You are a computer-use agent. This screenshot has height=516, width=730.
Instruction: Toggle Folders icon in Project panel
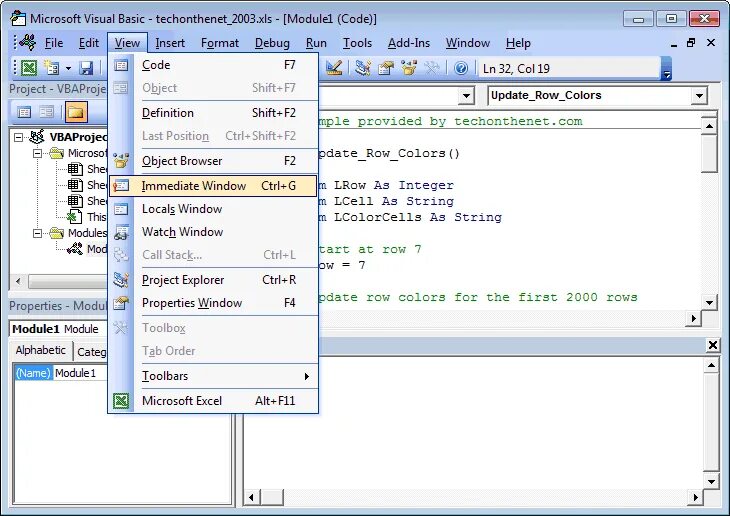click(76, 112)
